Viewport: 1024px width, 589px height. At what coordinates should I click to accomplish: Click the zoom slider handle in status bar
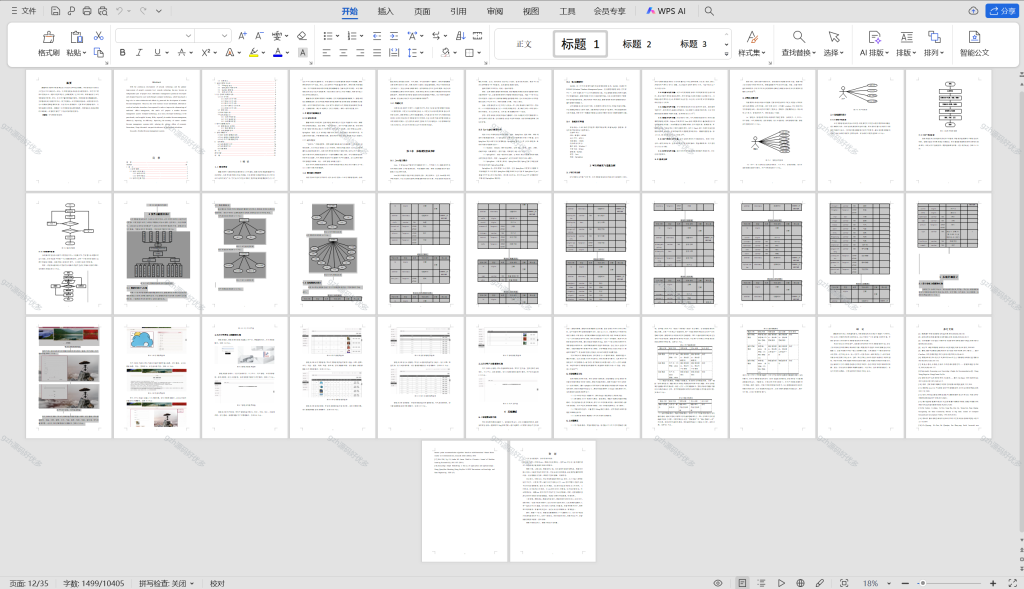coord(922,583)
